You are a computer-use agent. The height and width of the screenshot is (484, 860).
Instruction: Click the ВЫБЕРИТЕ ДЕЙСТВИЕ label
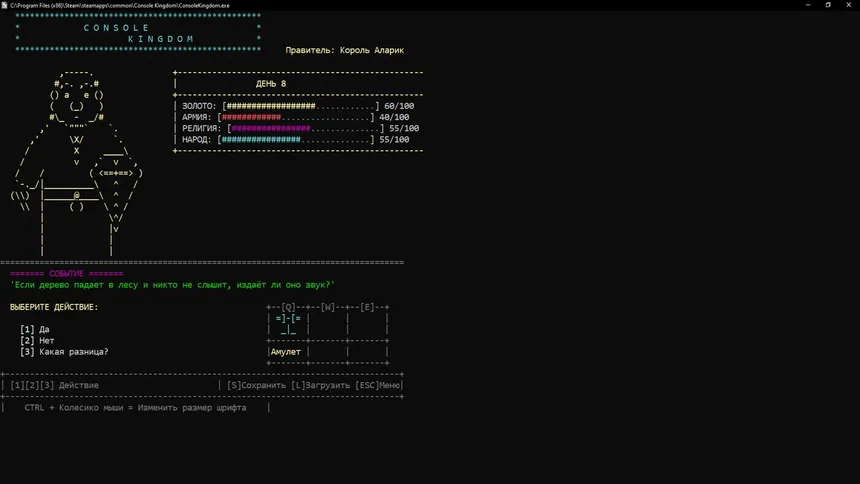(54, 307)
